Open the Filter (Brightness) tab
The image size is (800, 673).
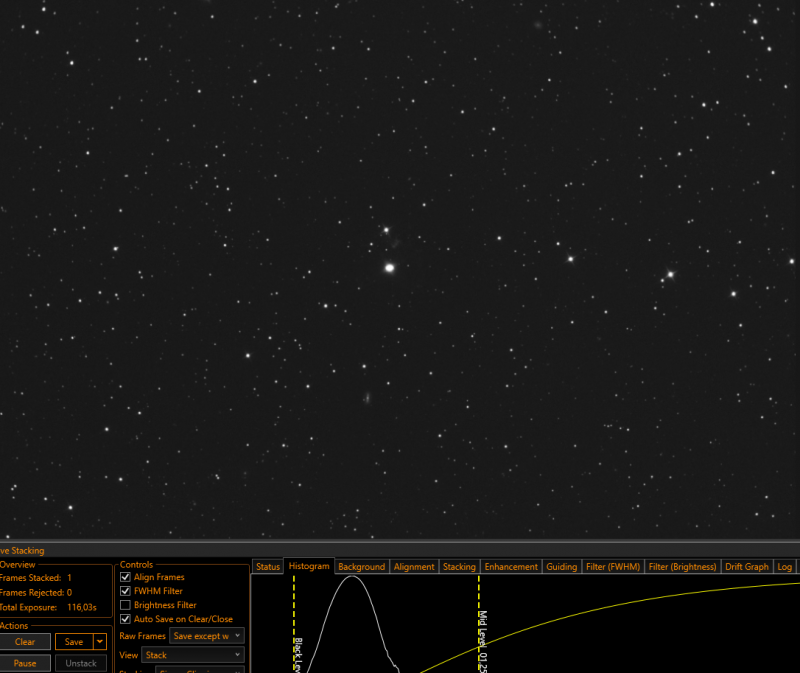[682, 566]
